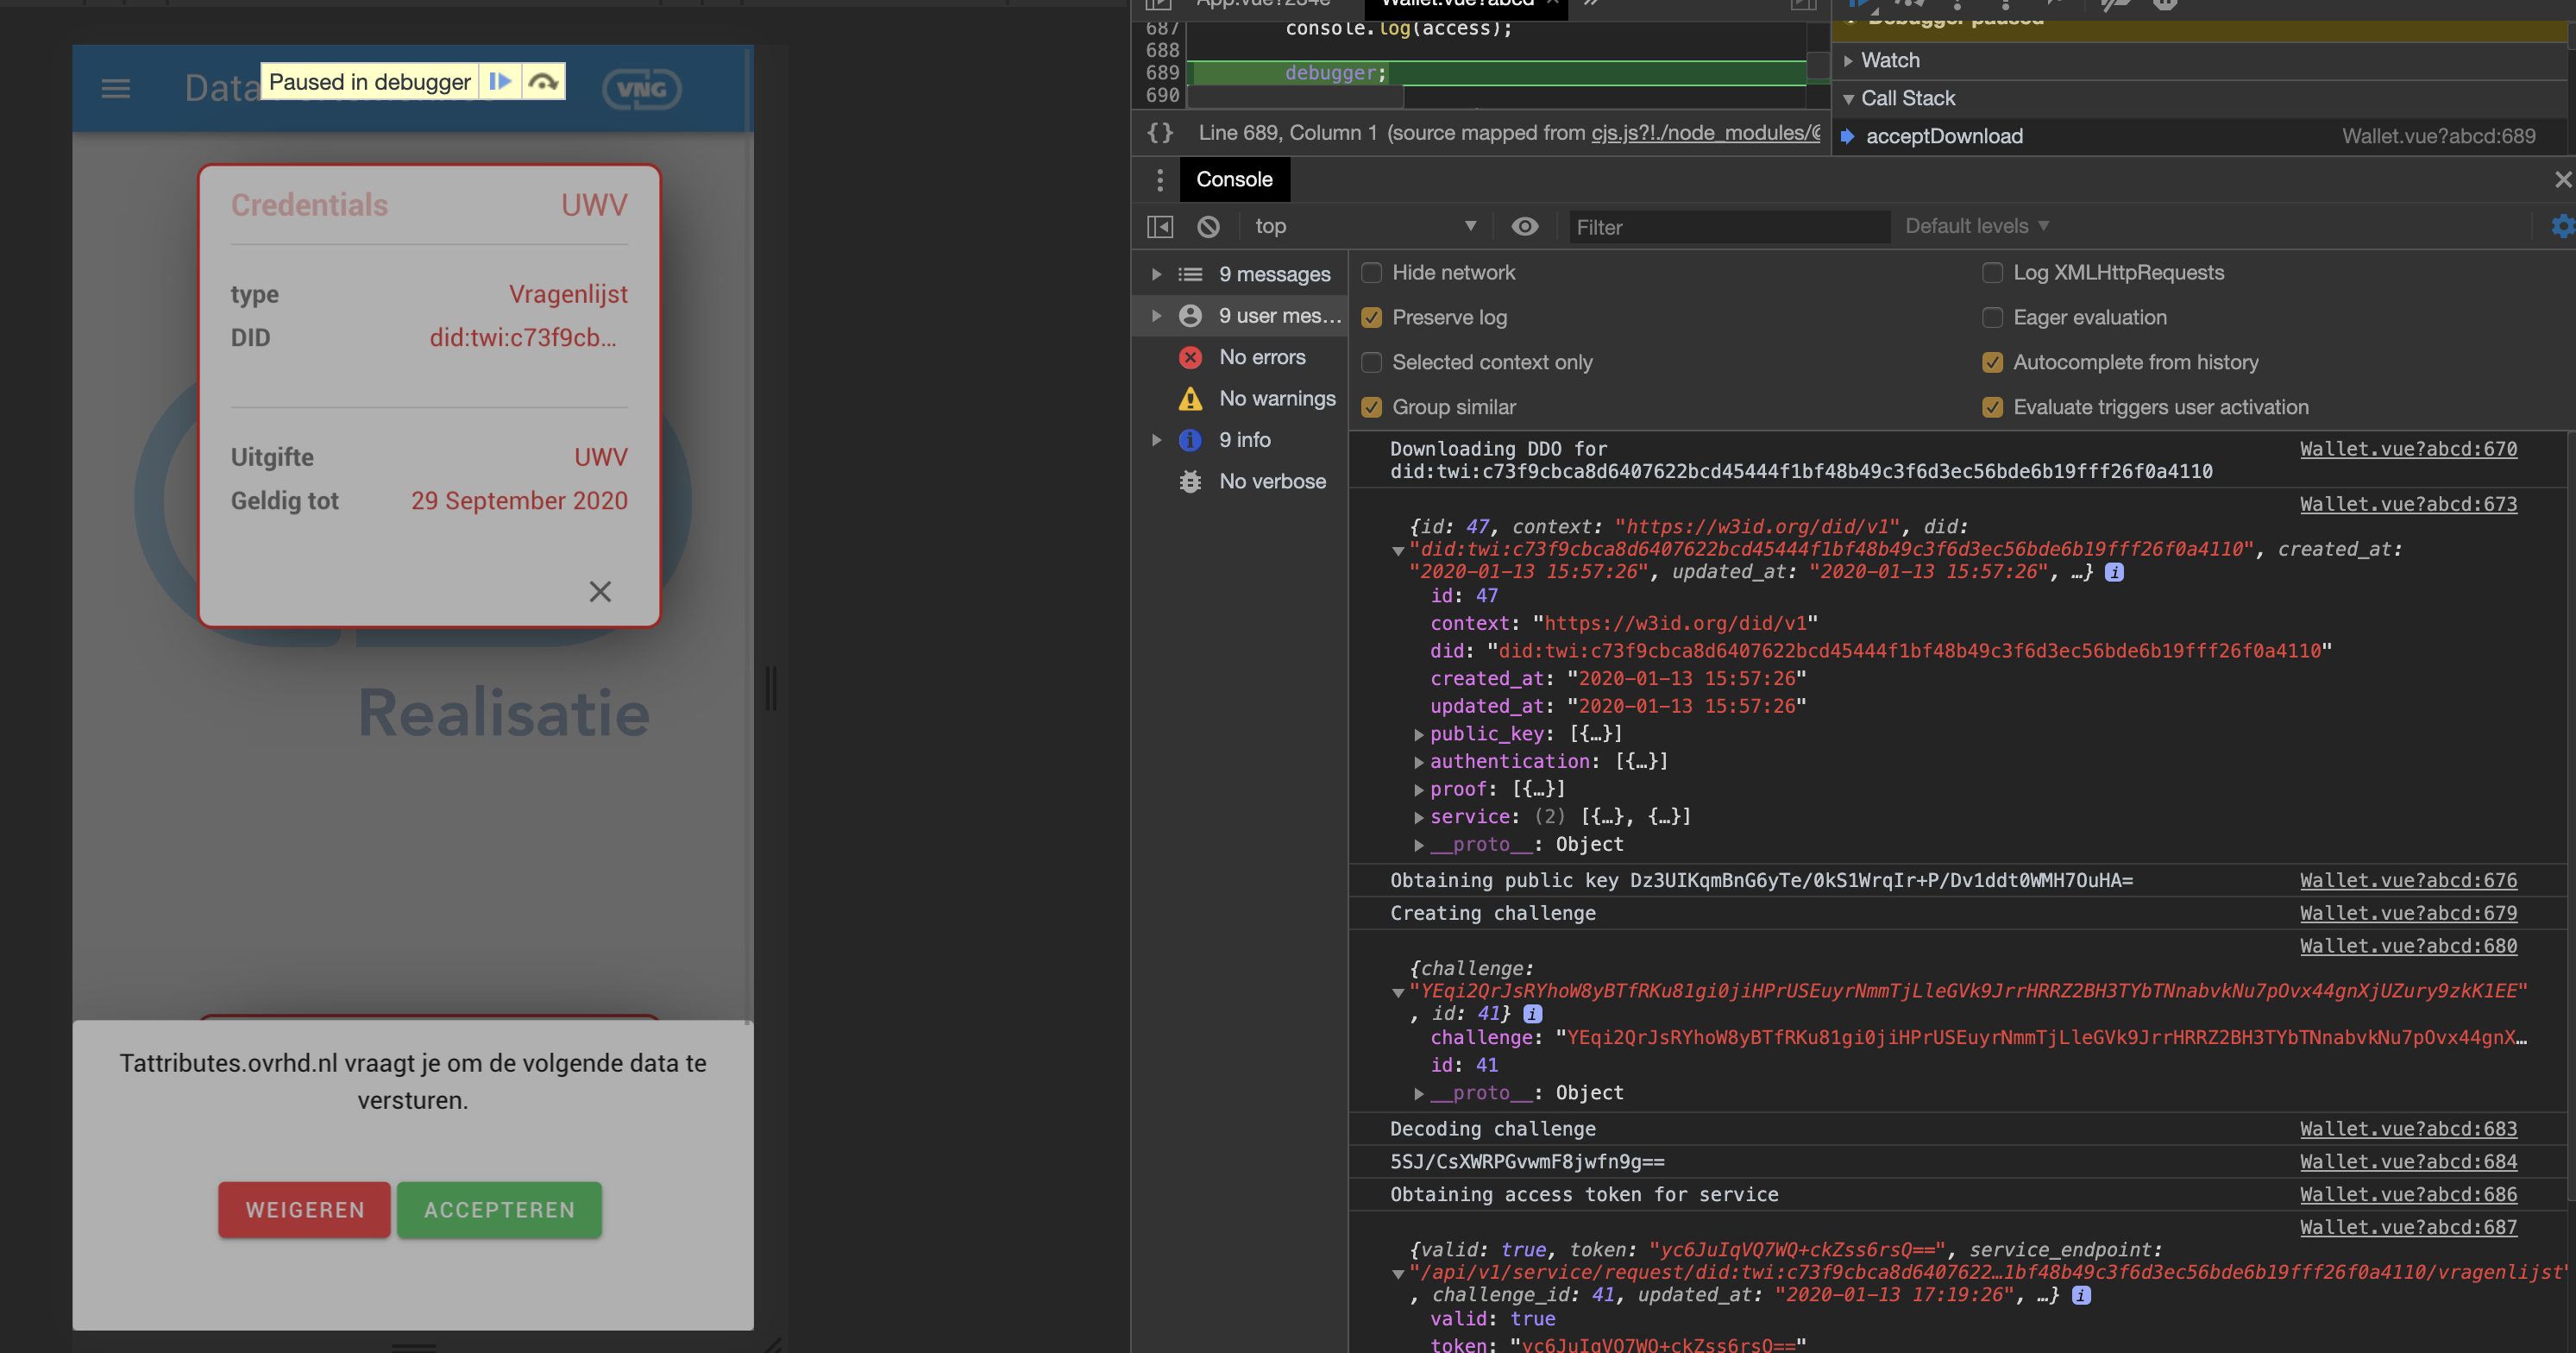Viewport: 2576px width, 1353px height.
Task: Resume script execution in paused overlay
Action: (500, 82)
